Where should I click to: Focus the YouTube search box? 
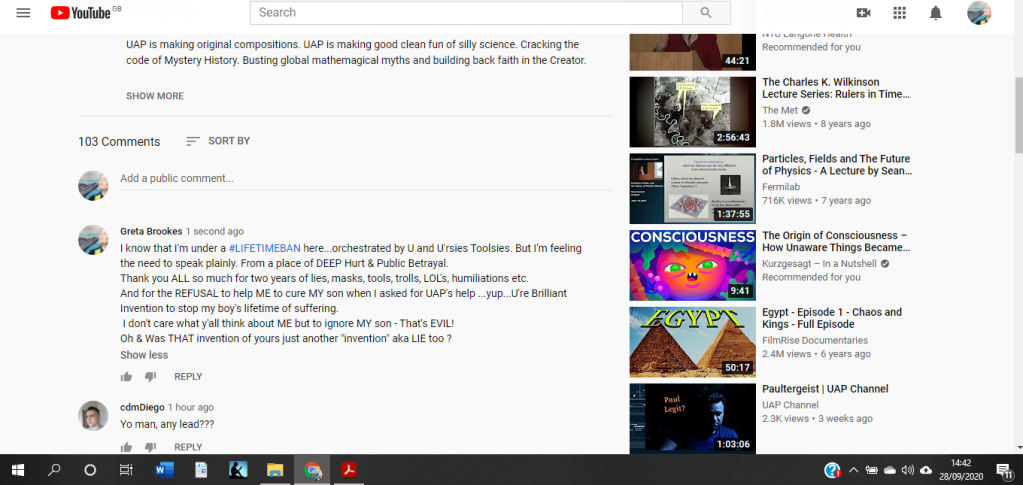tap(466, 13)
